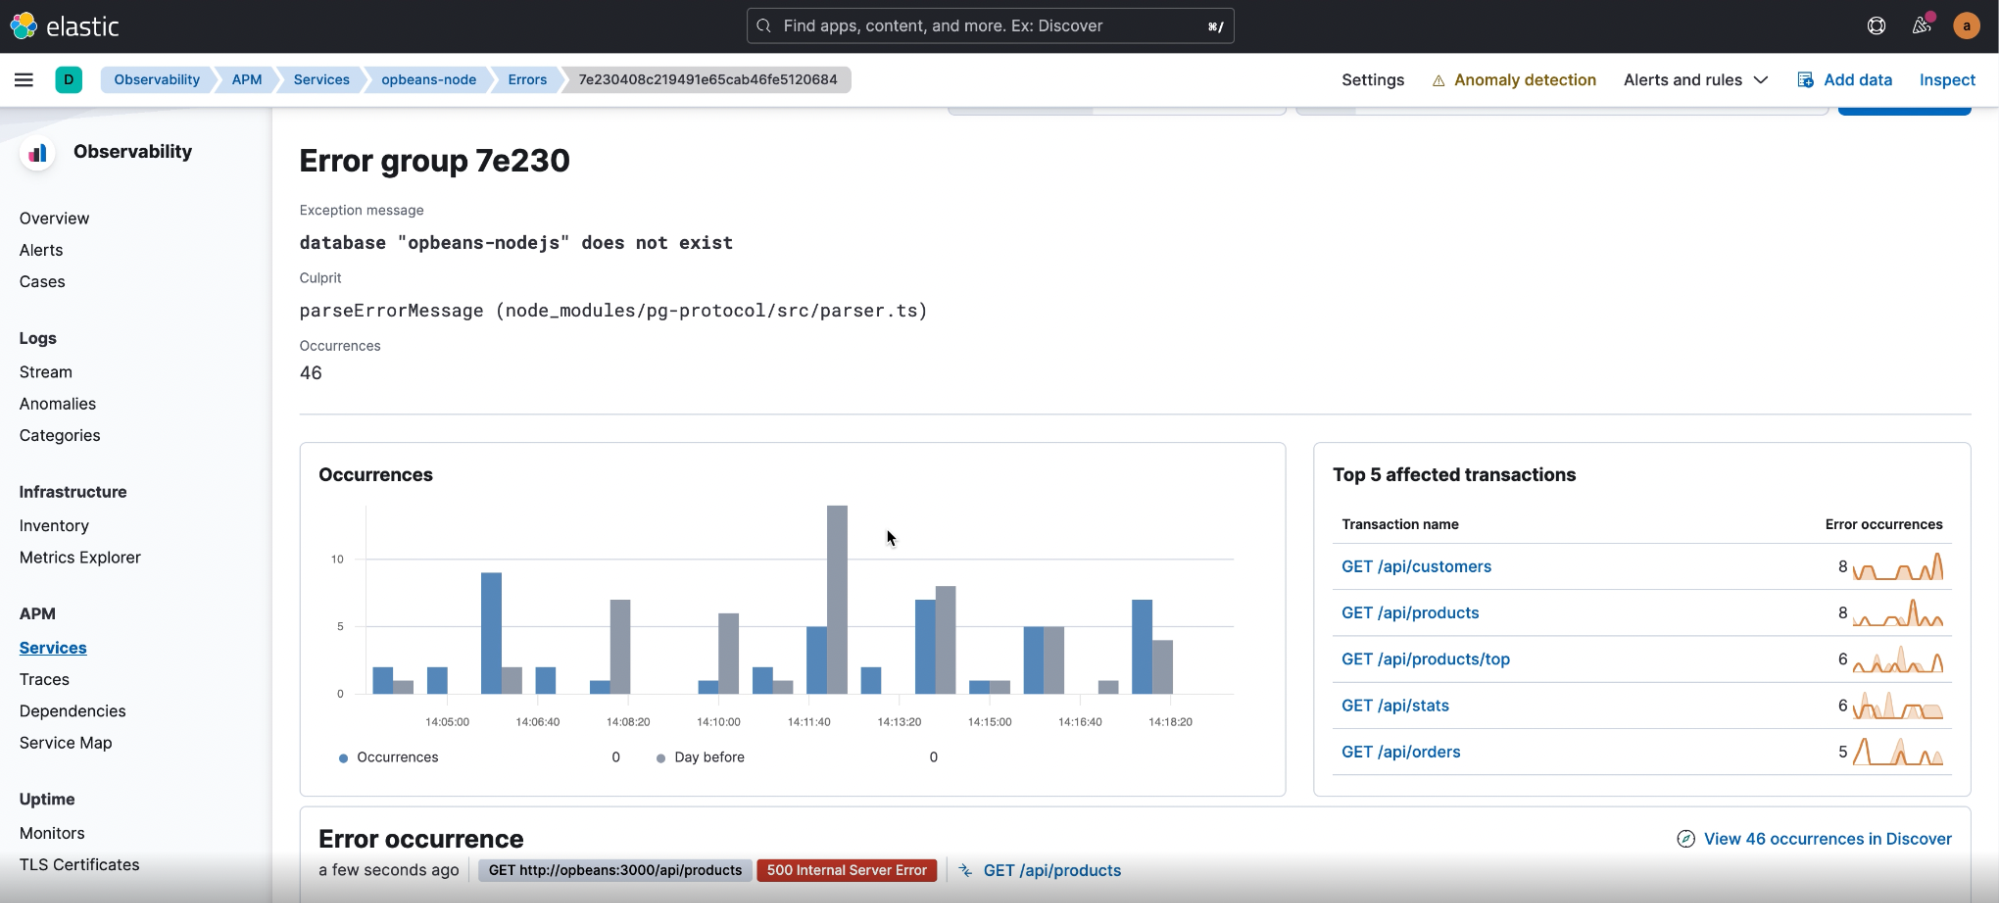
Task: Click the anomaly detection warning icon
Action: [x=1438, y=81]
